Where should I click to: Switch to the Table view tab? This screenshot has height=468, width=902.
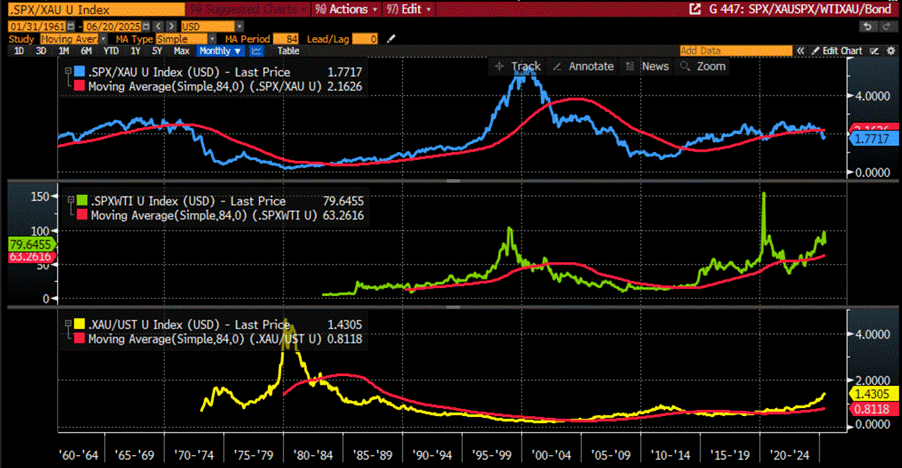point(288,51)
